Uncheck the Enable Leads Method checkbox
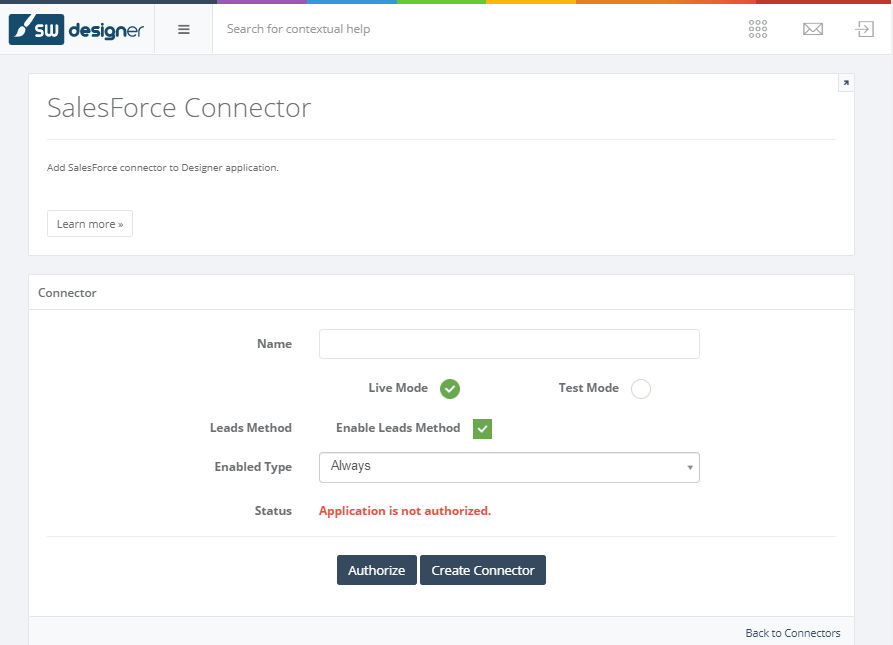 coord(483,429)
